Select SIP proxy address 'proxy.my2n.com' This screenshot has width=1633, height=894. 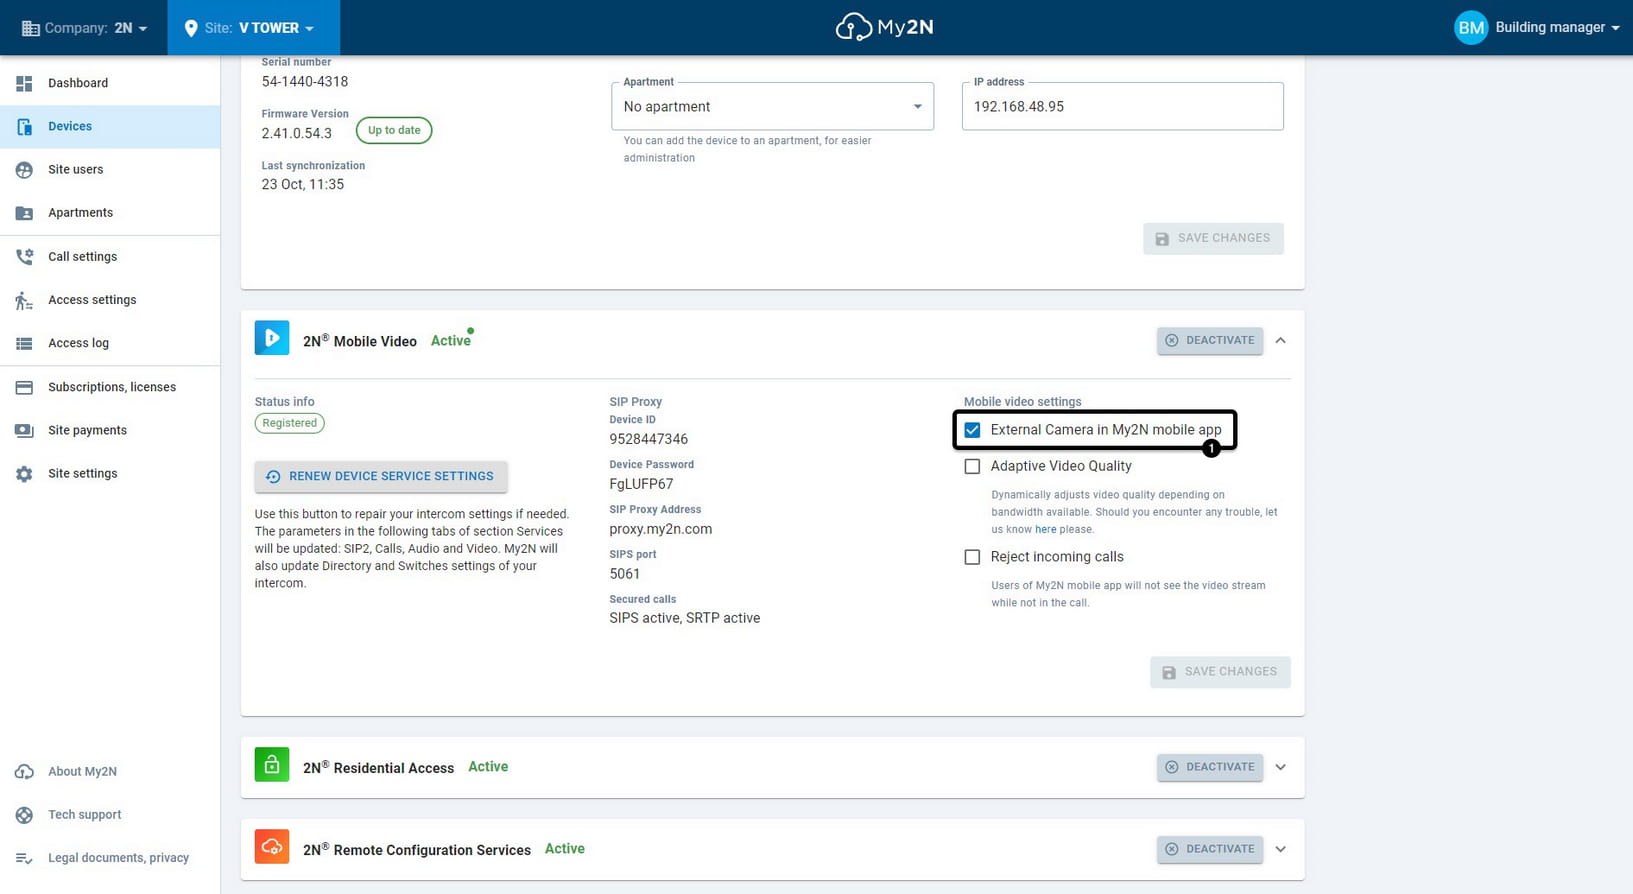pyautogui.click(x=661, y=529)
